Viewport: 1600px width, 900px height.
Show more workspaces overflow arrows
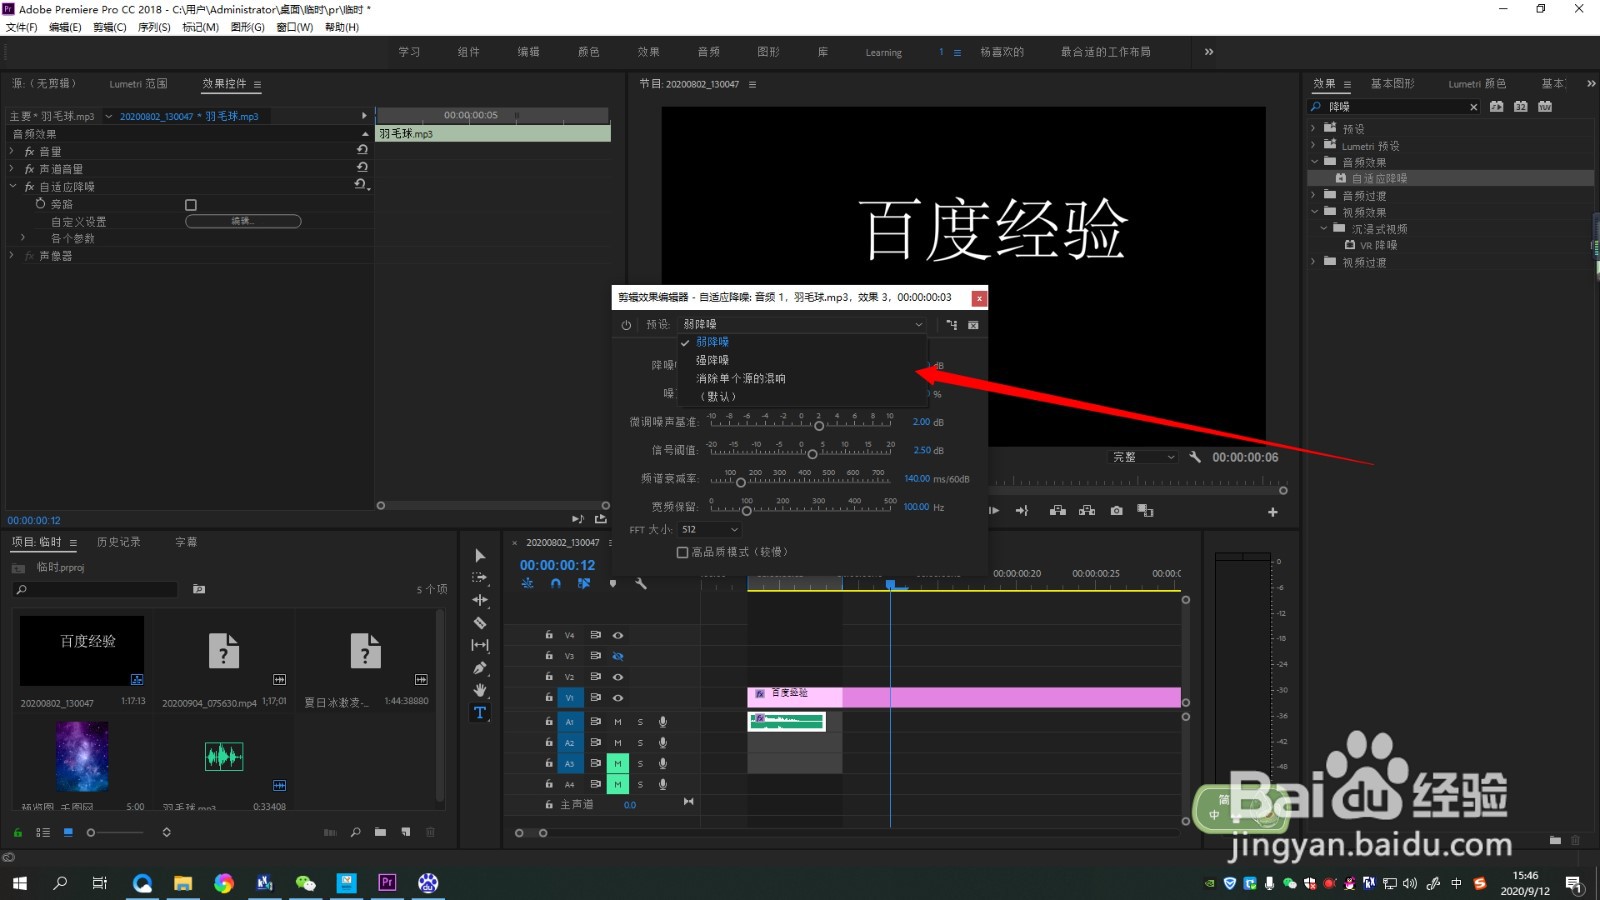[1209, 51]
